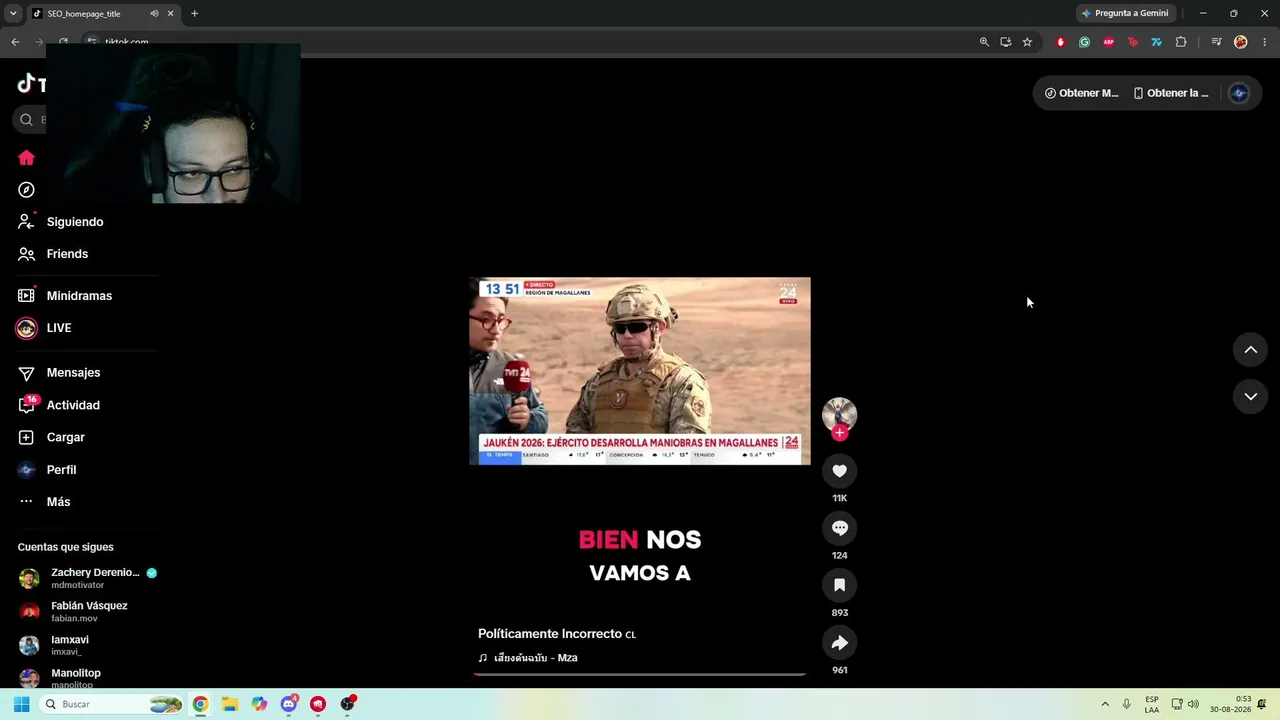Open the red Tp extension
1280x720 pixels.
coord(1133,42)
